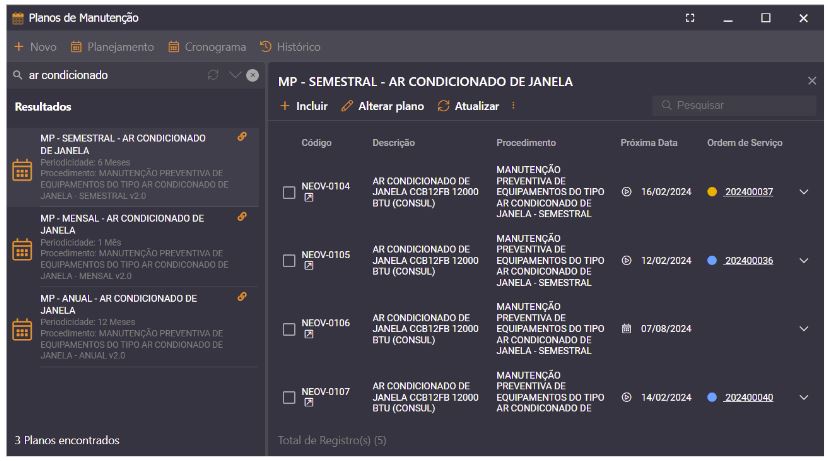Open the three-dot more options menu
Screen dimensions: 828x461
click(513, 106)
